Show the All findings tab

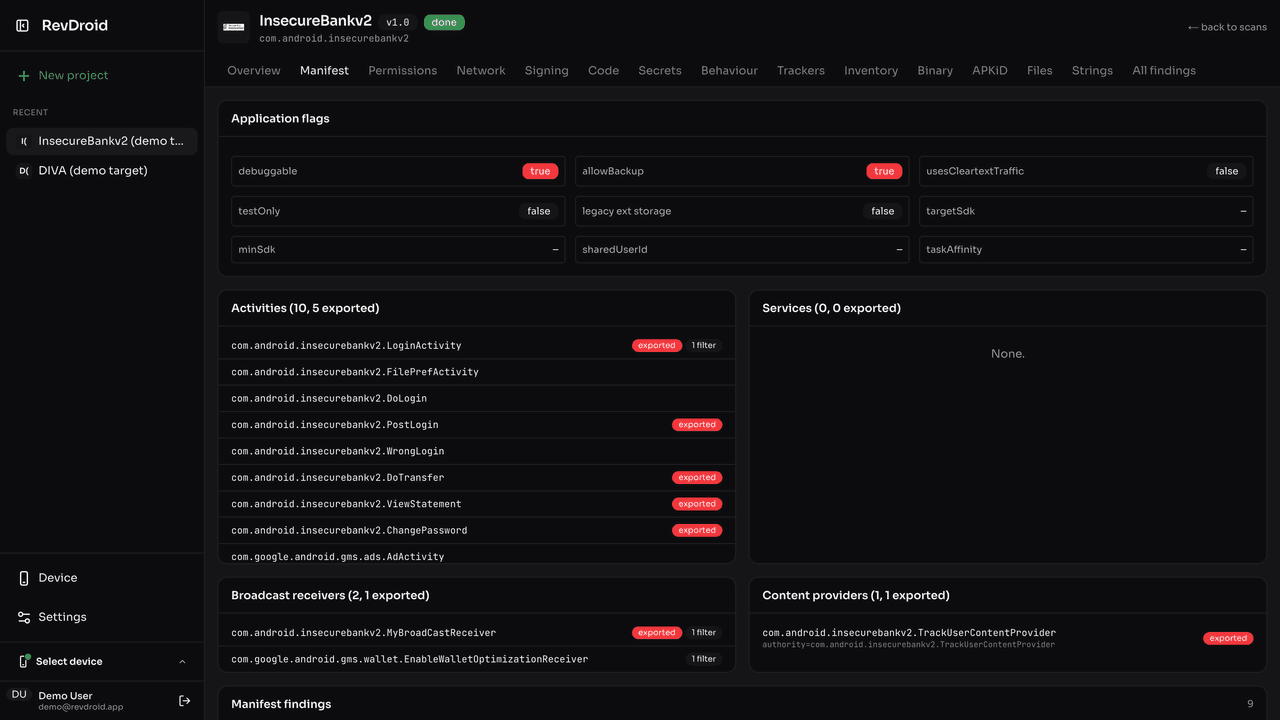(1164, 71)
